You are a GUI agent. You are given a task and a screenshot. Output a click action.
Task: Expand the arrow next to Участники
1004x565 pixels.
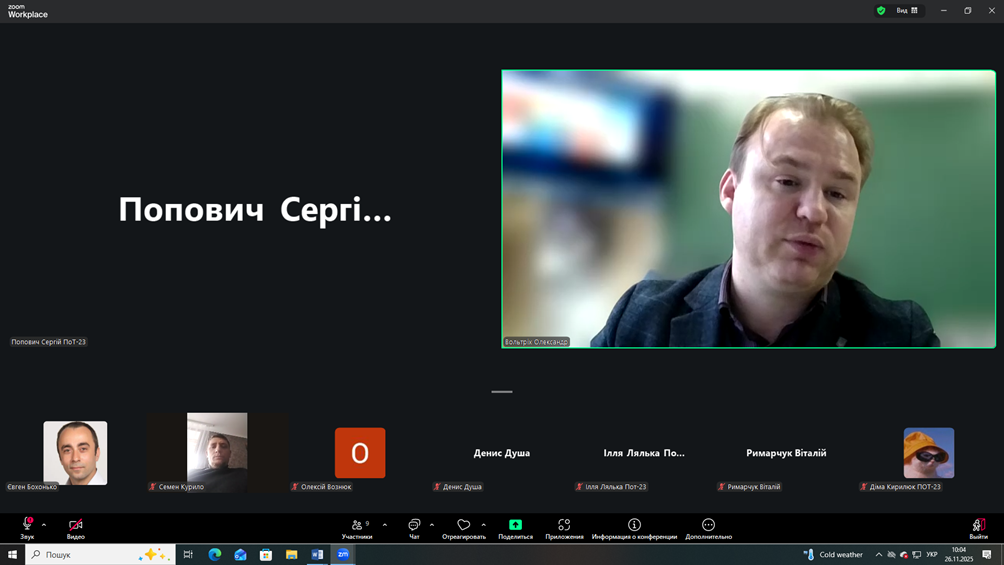click(385, 525)
